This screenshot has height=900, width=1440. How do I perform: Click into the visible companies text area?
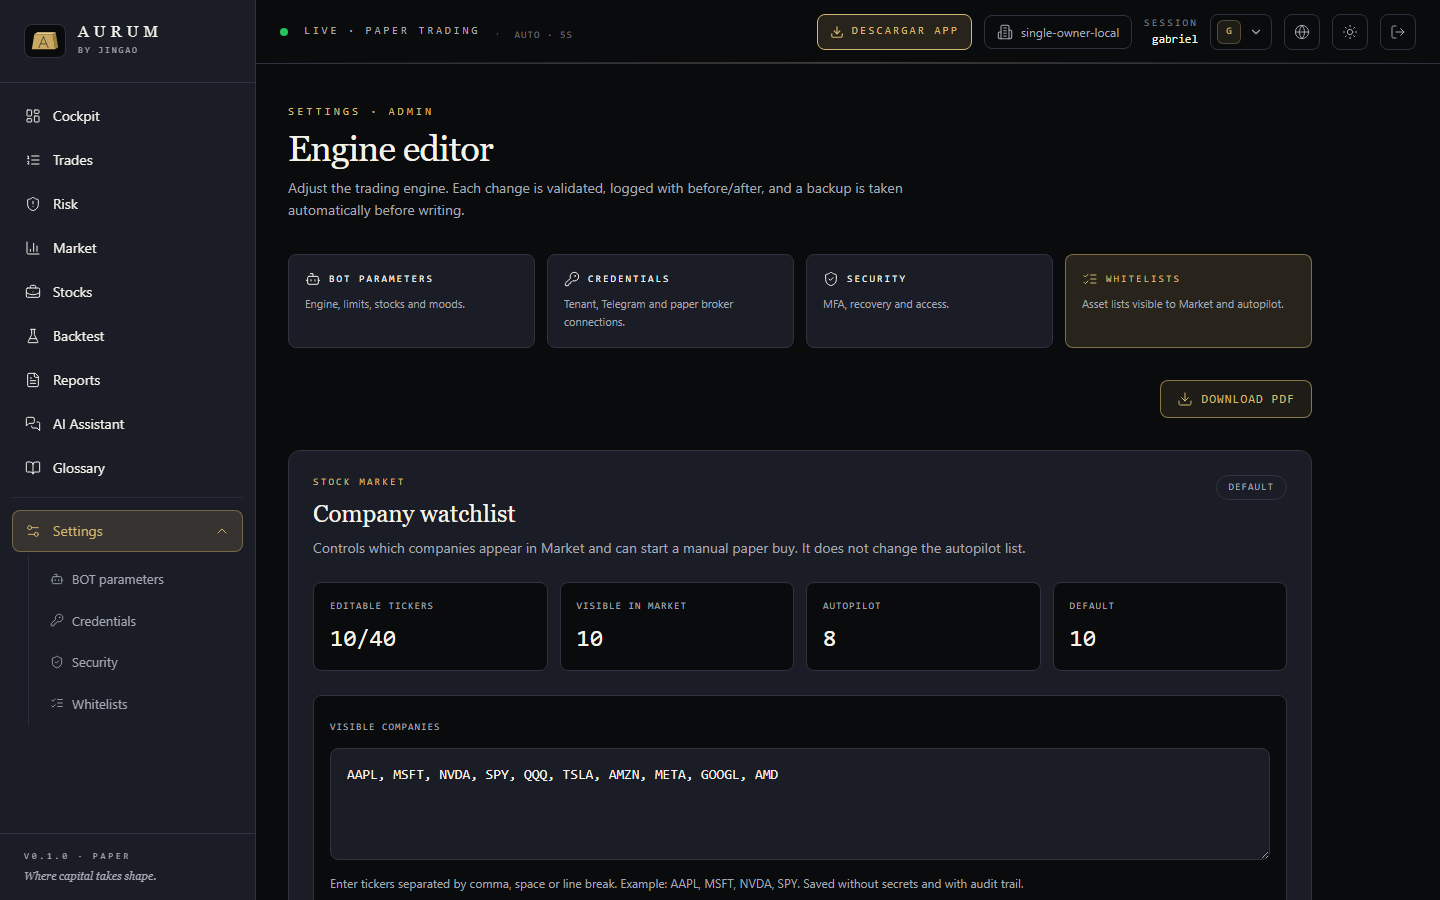[800, 804]
